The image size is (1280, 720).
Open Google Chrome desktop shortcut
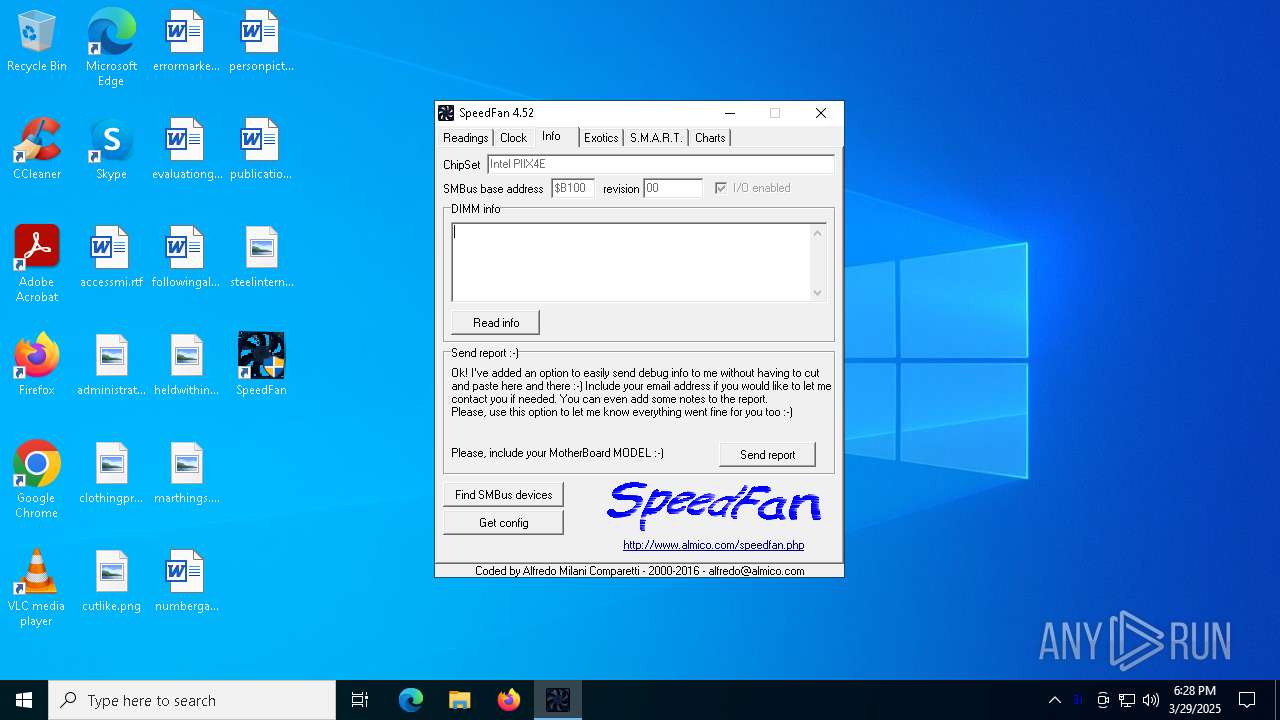pos(37,480)
